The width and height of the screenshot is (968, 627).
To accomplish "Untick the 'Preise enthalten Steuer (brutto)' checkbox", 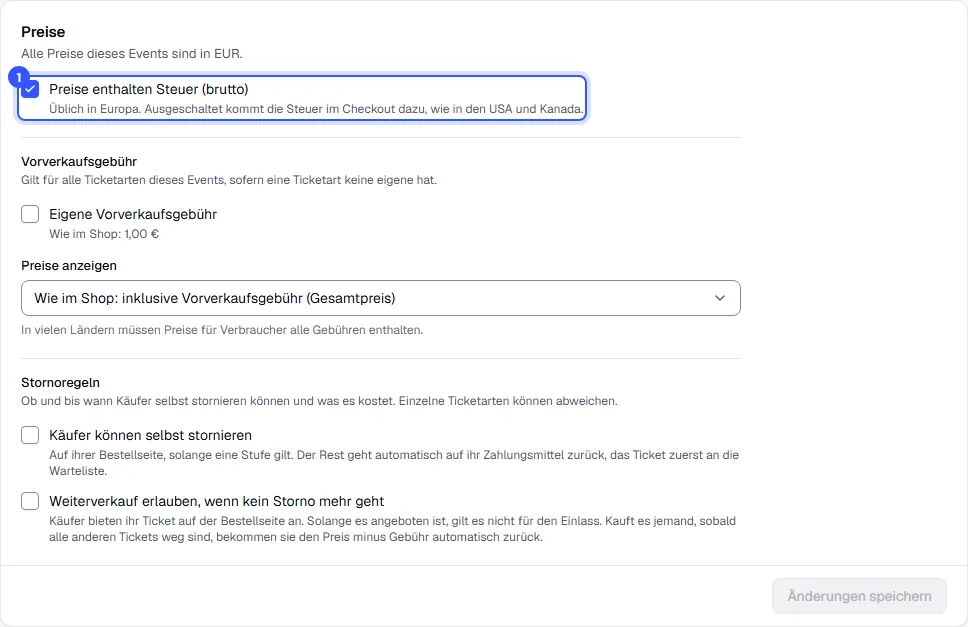I will pyautogui.click(x=30, y=89).
